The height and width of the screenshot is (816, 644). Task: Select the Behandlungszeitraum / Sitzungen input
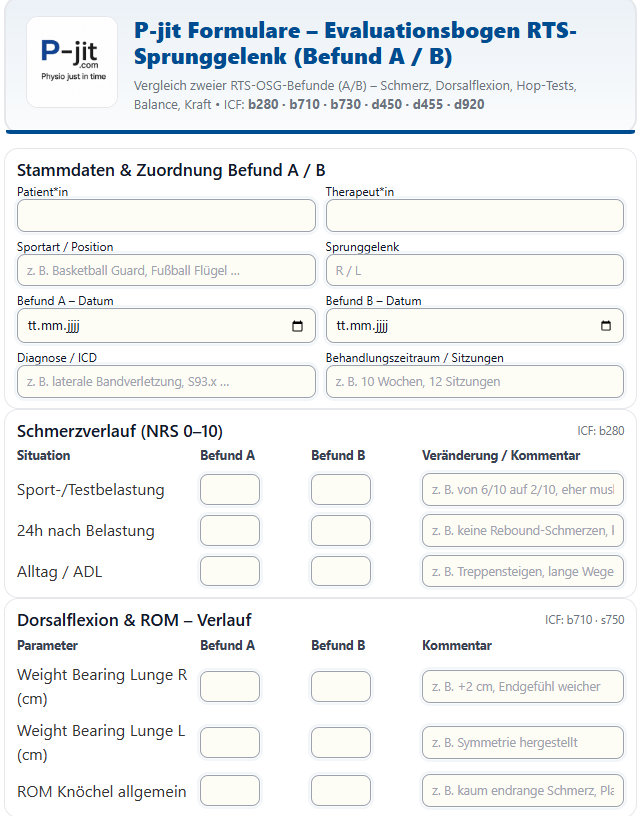(x=474, y=381)
